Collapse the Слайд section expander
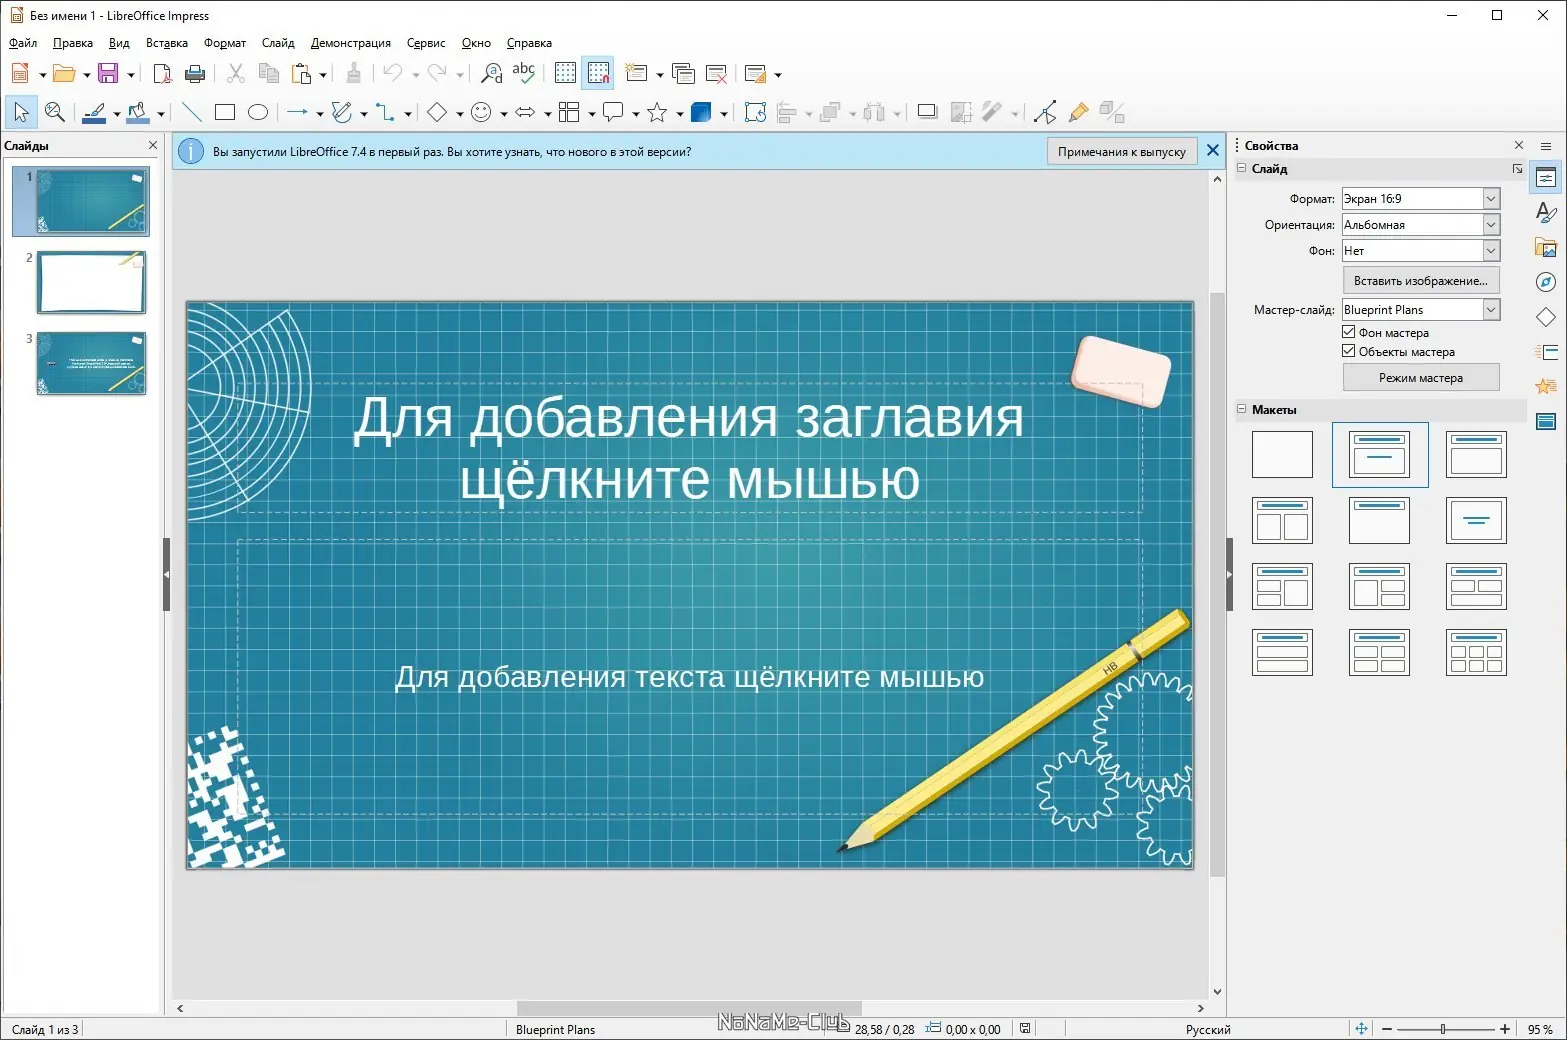This screenshot has height=1040, width=1567. point(1242,168)
